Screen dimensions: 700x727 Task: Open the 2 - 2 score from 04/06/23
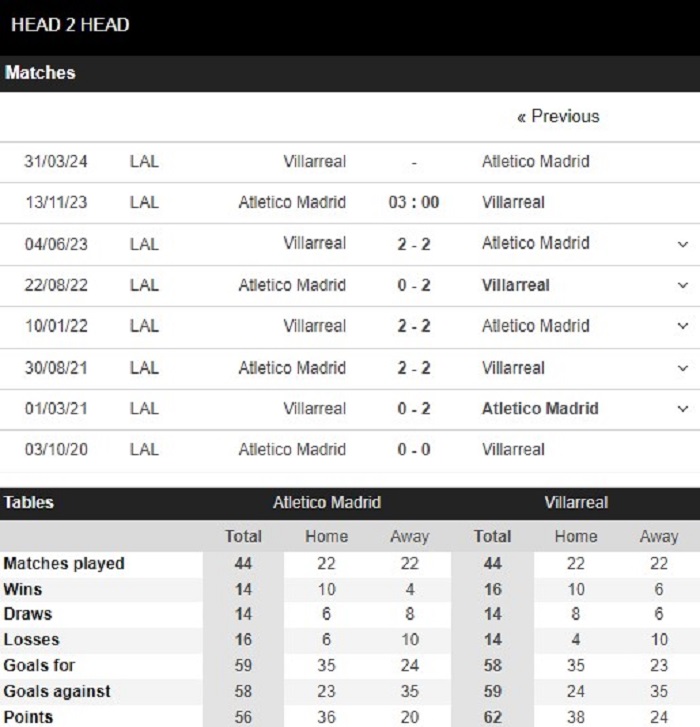pyautogui.click(x=414, y=244)
